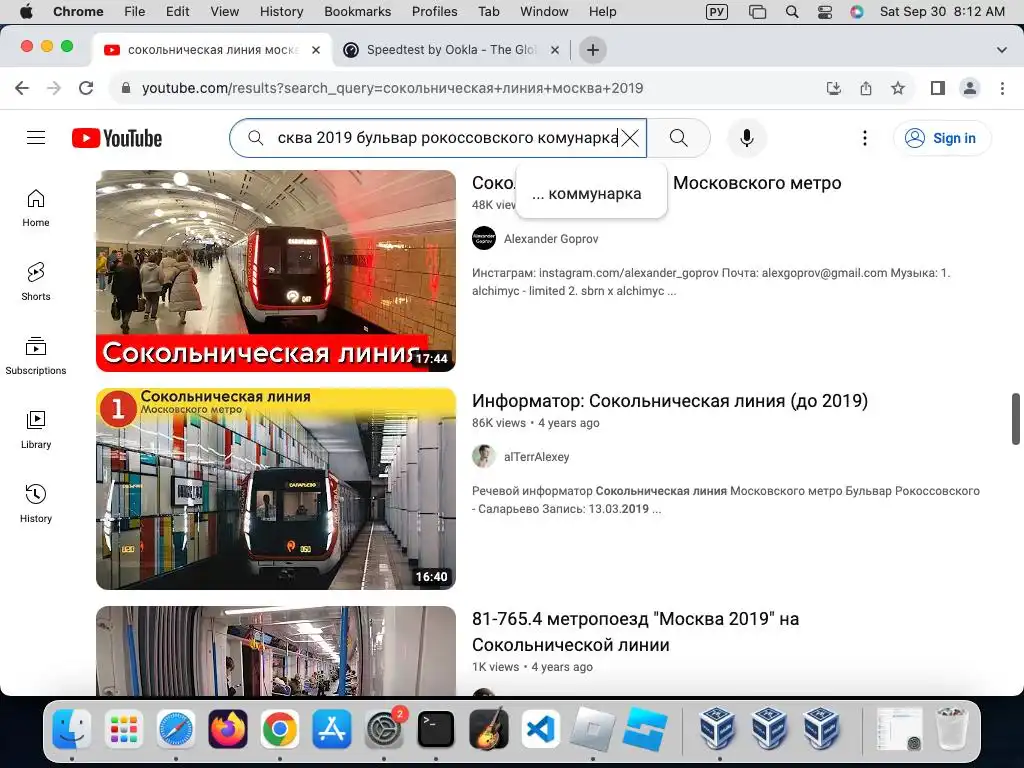Open Library in the sidebar
The width and height of the screenshot is (1024, 768).
click(x=36, y=430)
